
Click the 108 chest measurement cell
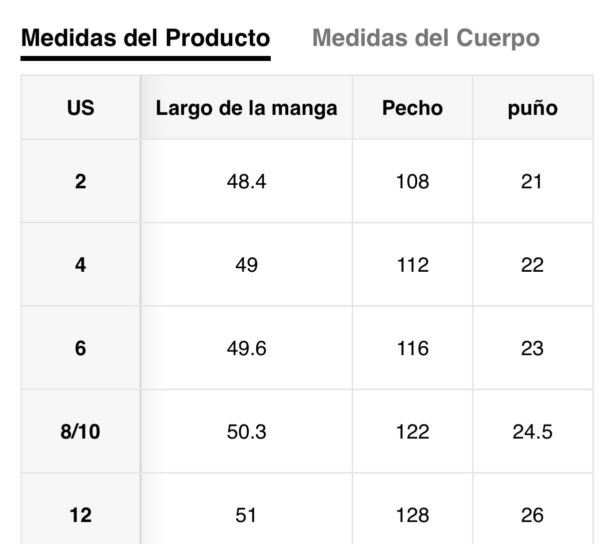click(412, 182)
